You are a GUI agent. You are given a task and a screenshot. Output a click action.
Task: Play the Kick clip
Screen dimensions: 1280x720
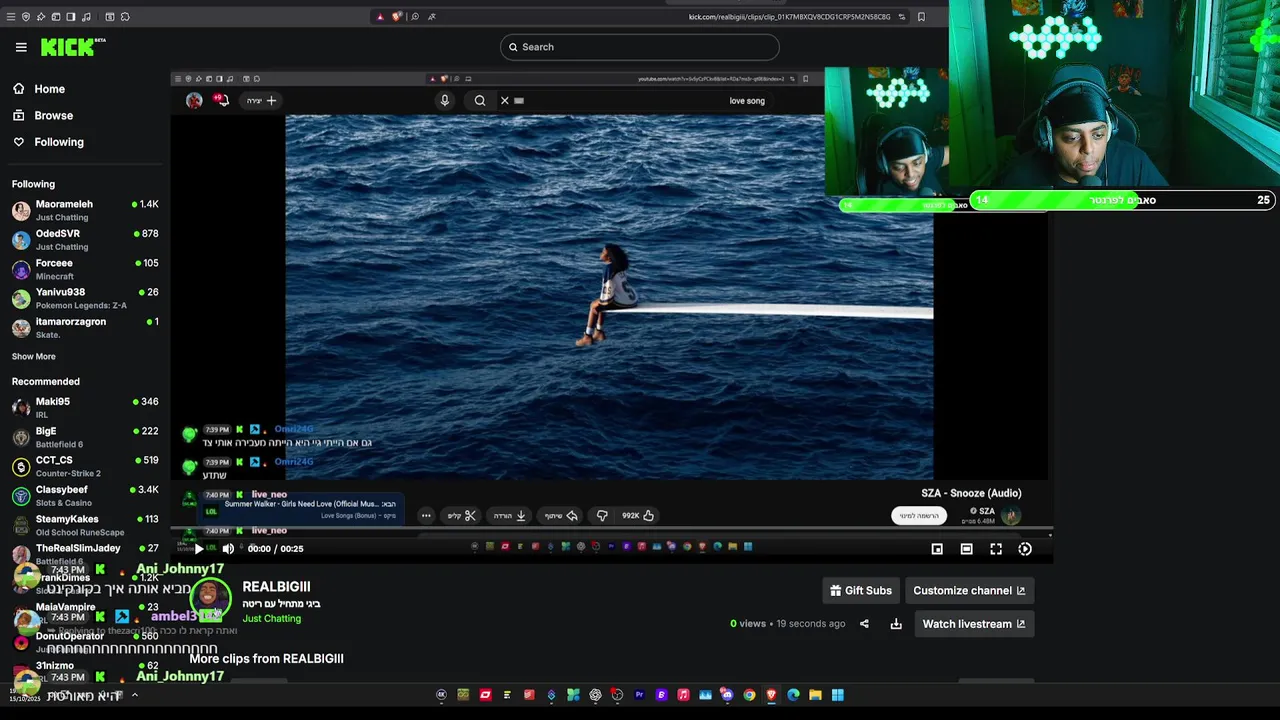[x=198, y=548]
